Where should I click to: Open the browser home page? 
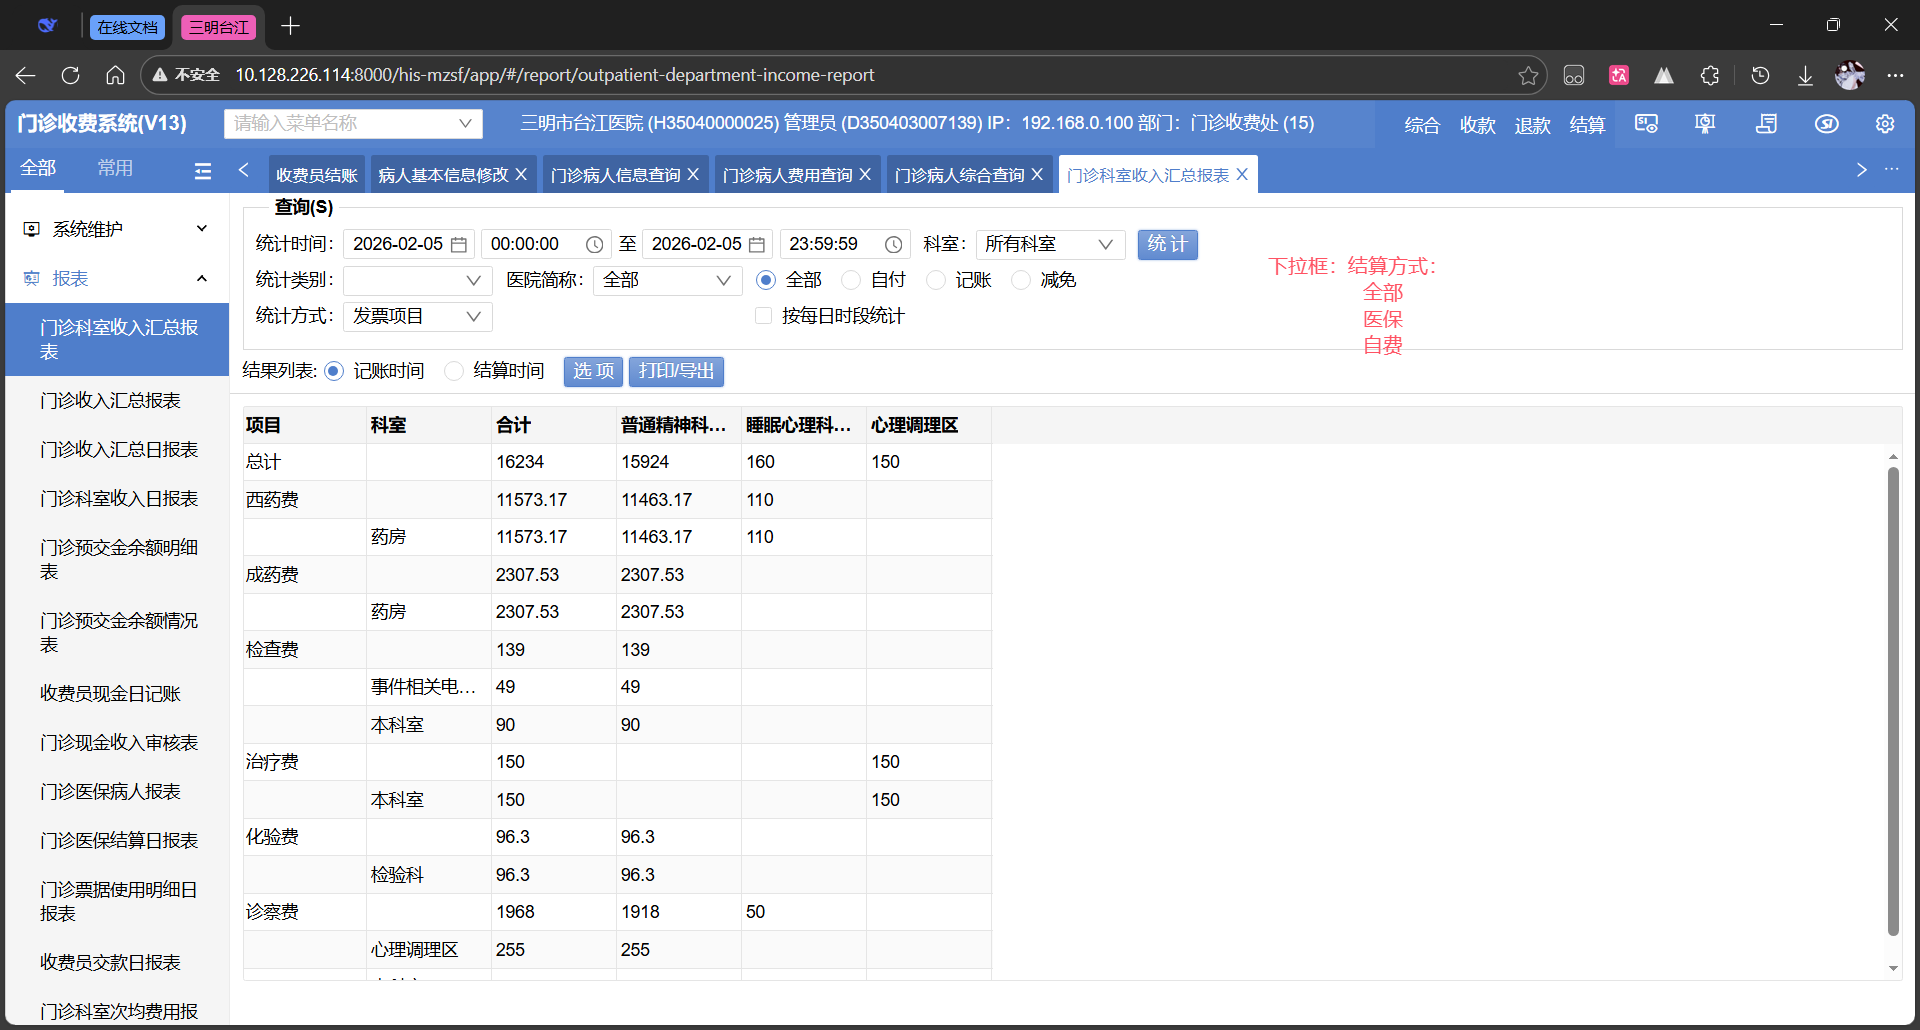pos(115,75)
